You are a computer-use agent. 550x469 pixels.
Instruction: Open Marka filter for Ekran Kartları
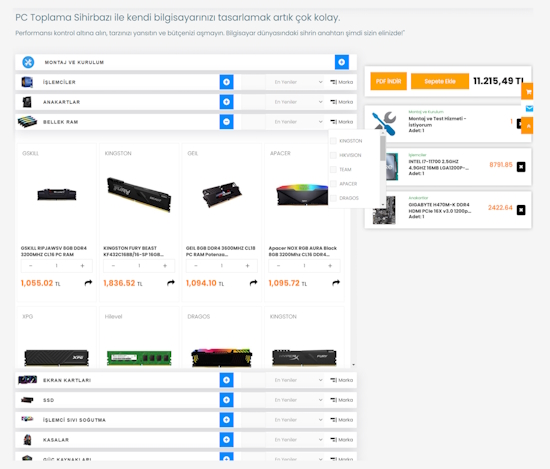342,380
